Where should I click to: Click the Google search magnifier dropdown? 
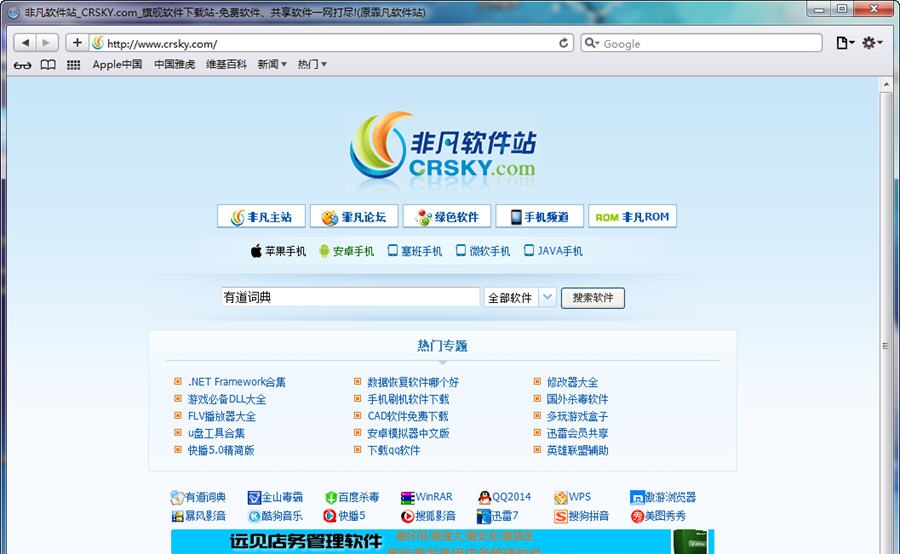coord(592,43)
